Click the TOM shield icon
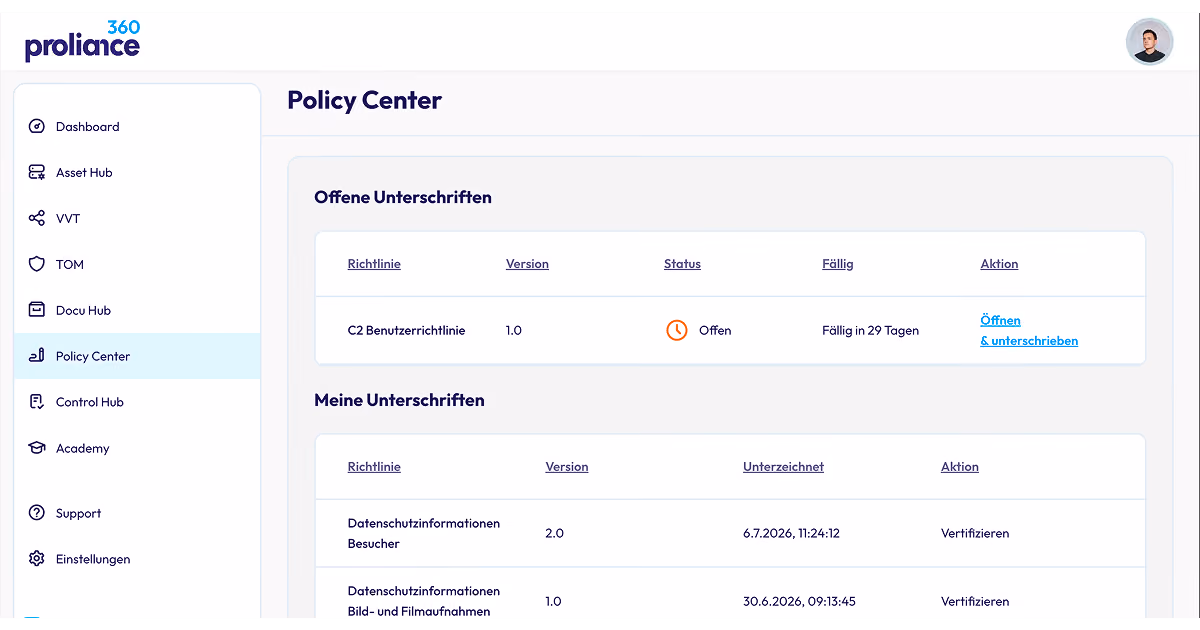The height and width of the screenshot is (630, 1200). (x=37, y=265)
